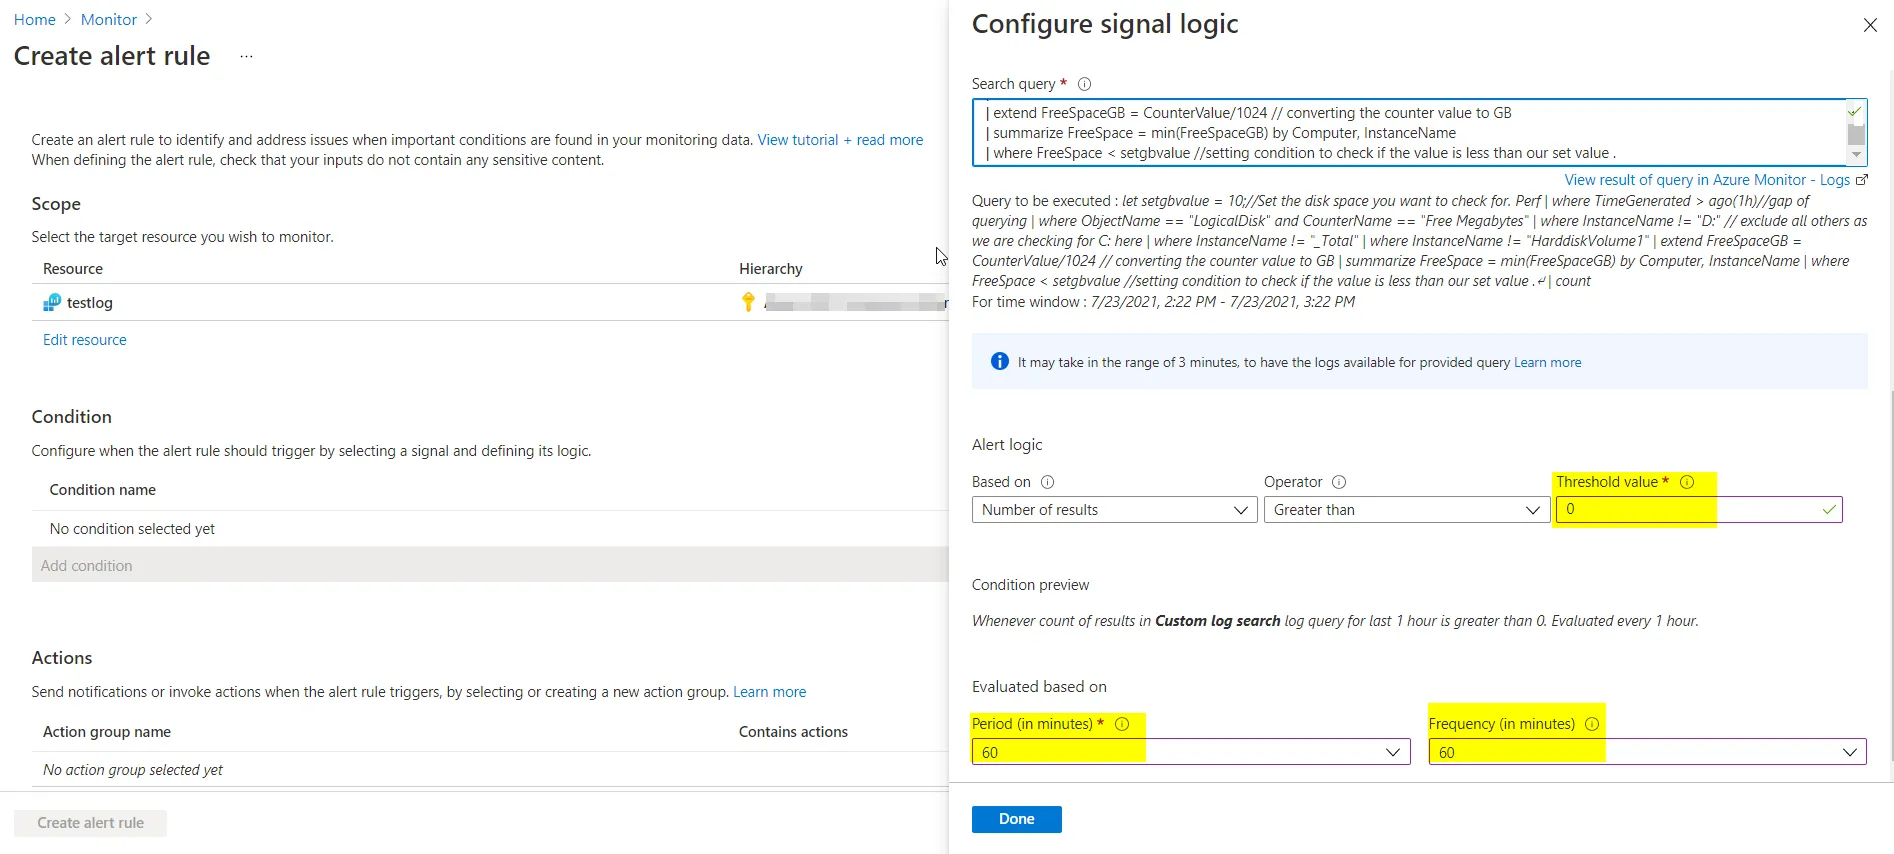This screenshot has width=1894, height=854.
Task: Navigate to Monitor breadcrumb
Action: pos(109,20)
